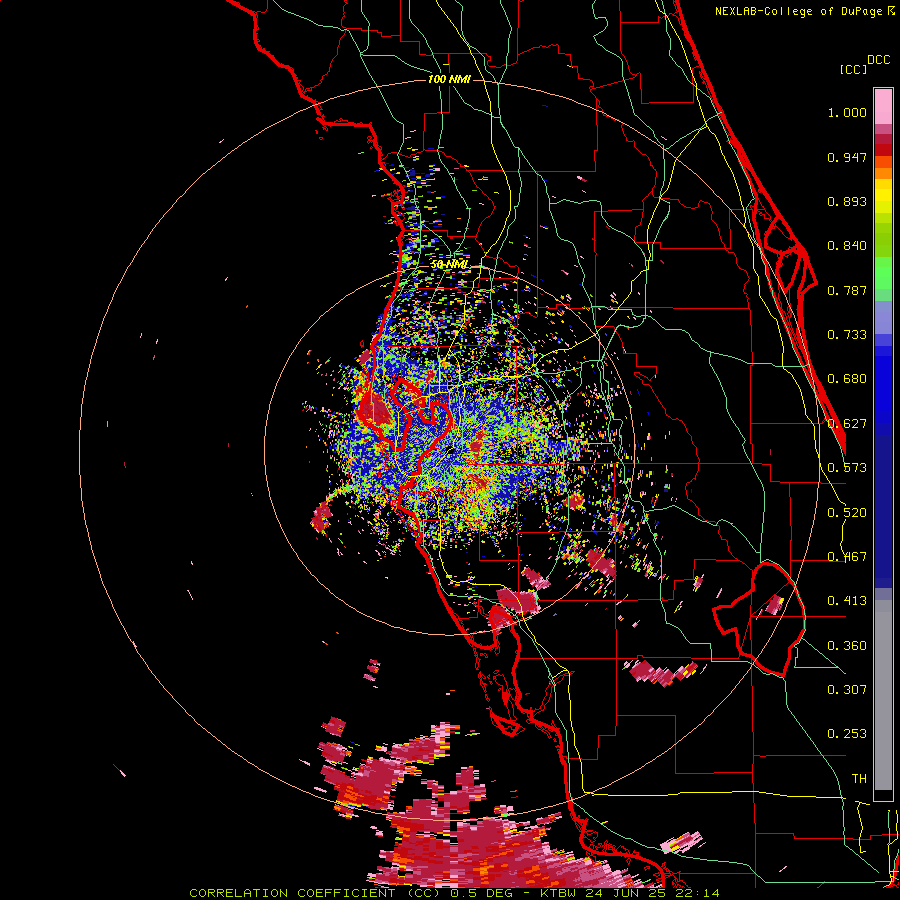Select the 0.787 scale value

(847, 290)
